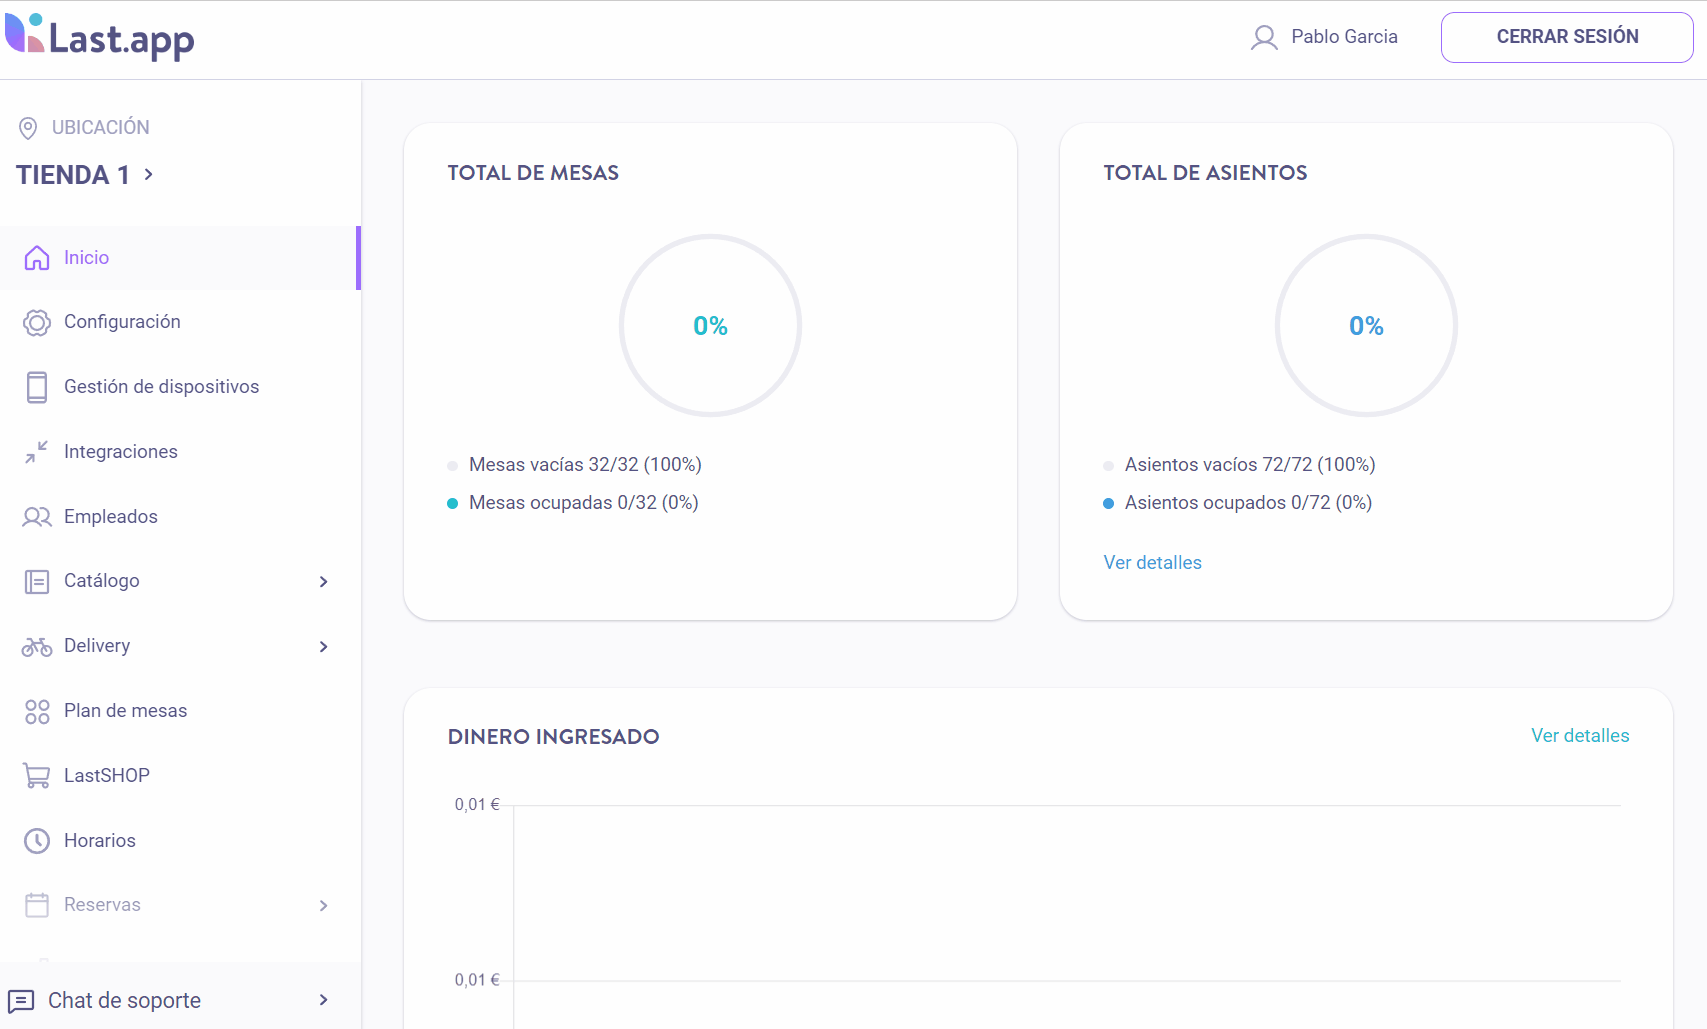
Task: Click the DINERO INGRESADO heading
Action: (553, 737)
